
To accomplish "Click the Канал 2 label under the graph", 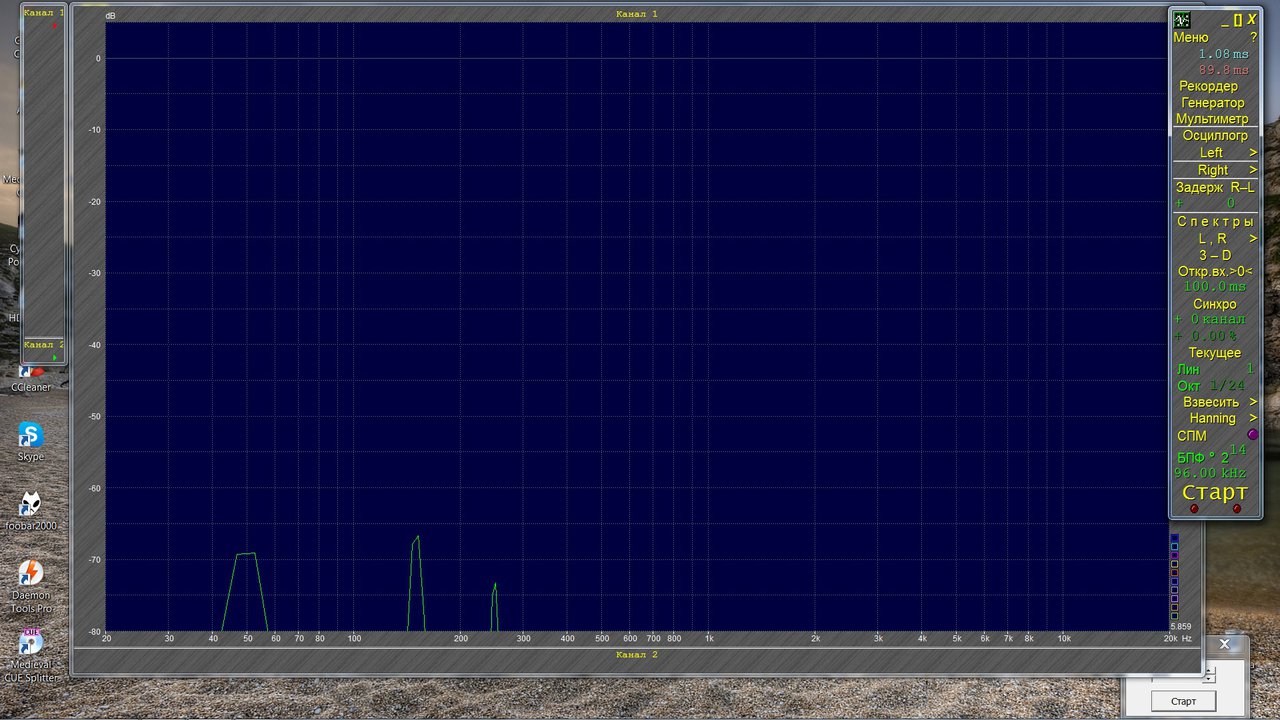I will coord(637,654).
